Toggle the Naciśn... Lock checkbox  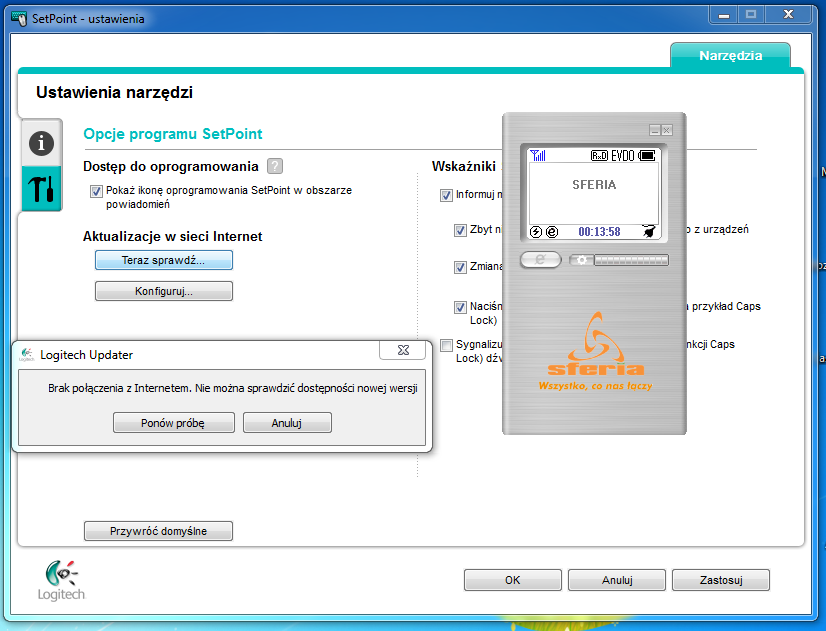click(x=460, y=307)
